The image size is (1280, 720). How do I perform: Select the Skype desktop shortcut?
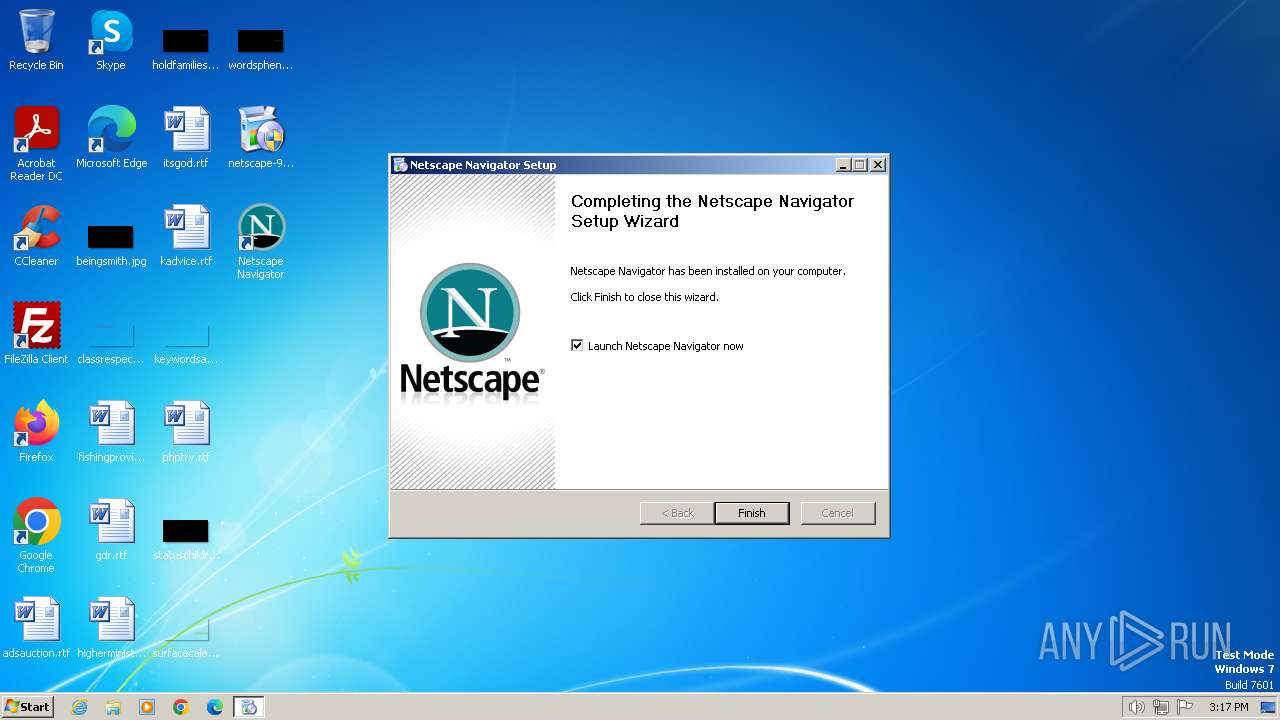(111, 40)
